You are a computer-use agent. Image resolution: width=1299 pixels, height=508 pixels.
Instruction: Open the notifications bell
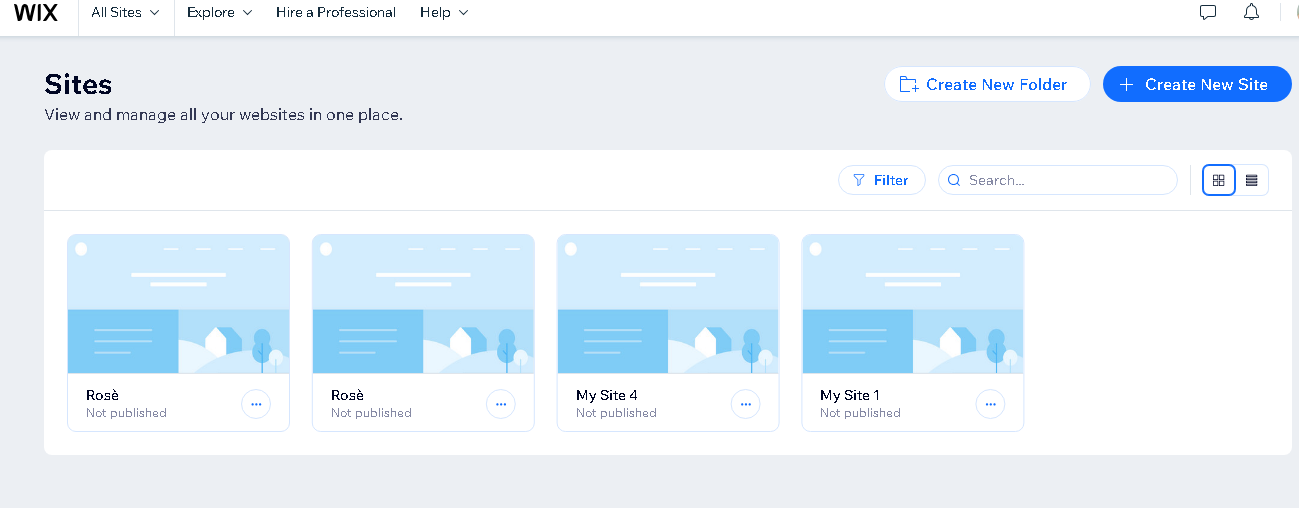pyautogui.click(x=1251, y=13)
